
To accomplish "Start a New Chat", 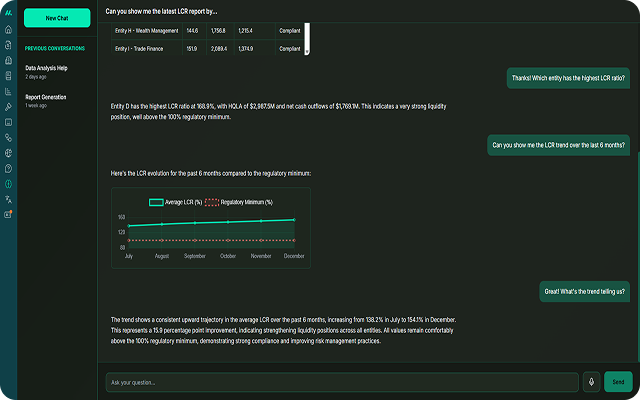I will pos(57,18).
